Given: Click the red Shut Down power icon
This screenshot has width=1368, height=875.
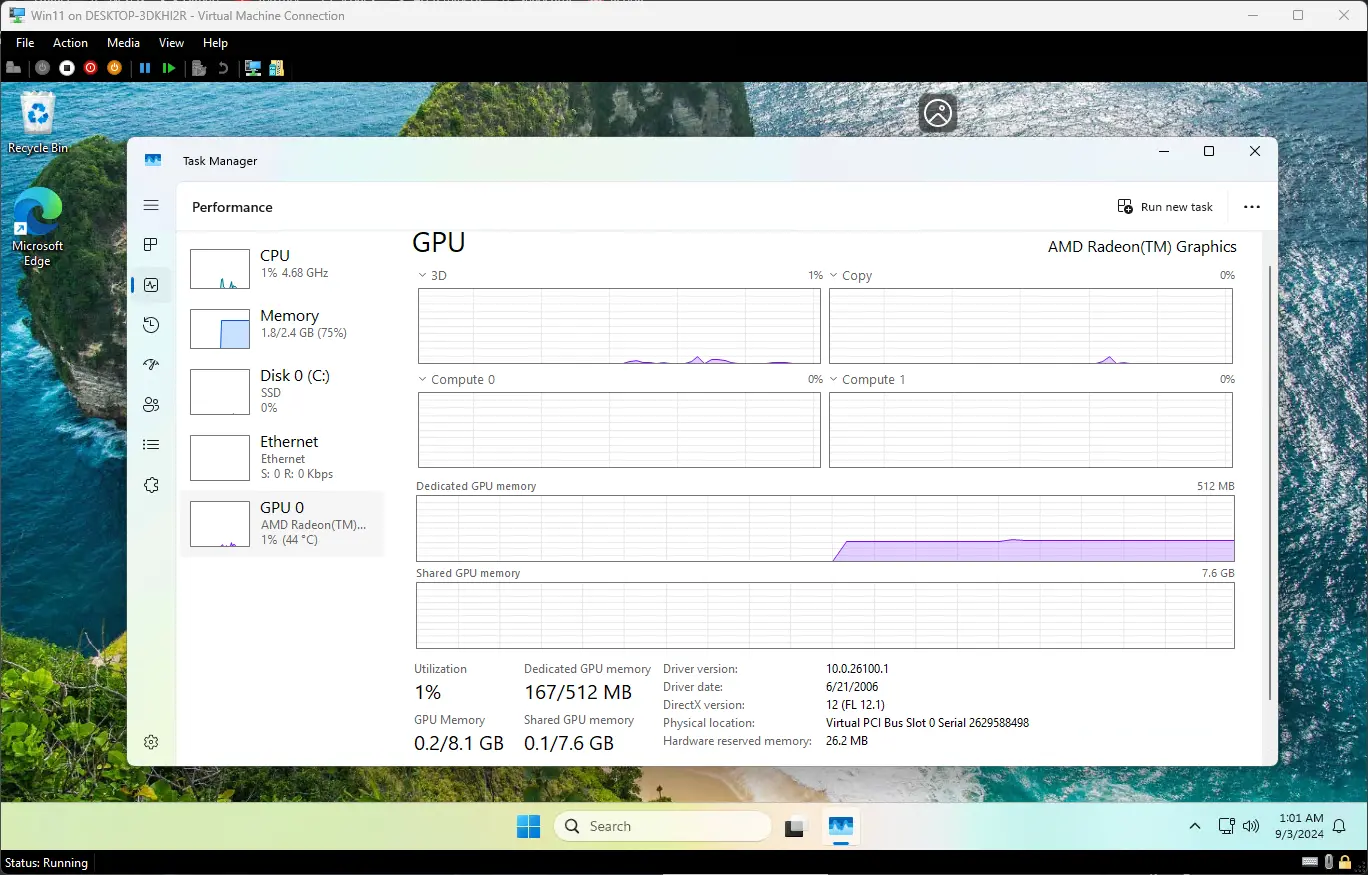Looking at the screenshot, I should (x=90, y=68).
